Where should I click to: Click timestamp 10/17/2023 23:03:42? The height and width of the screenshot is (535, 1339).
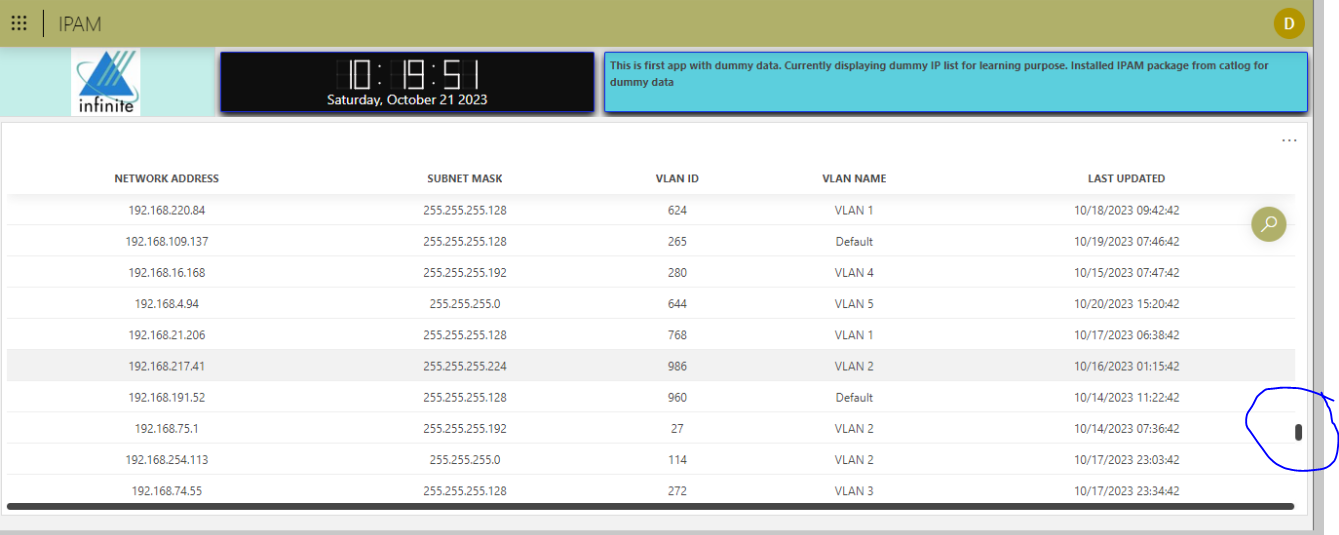[1127, 460]
